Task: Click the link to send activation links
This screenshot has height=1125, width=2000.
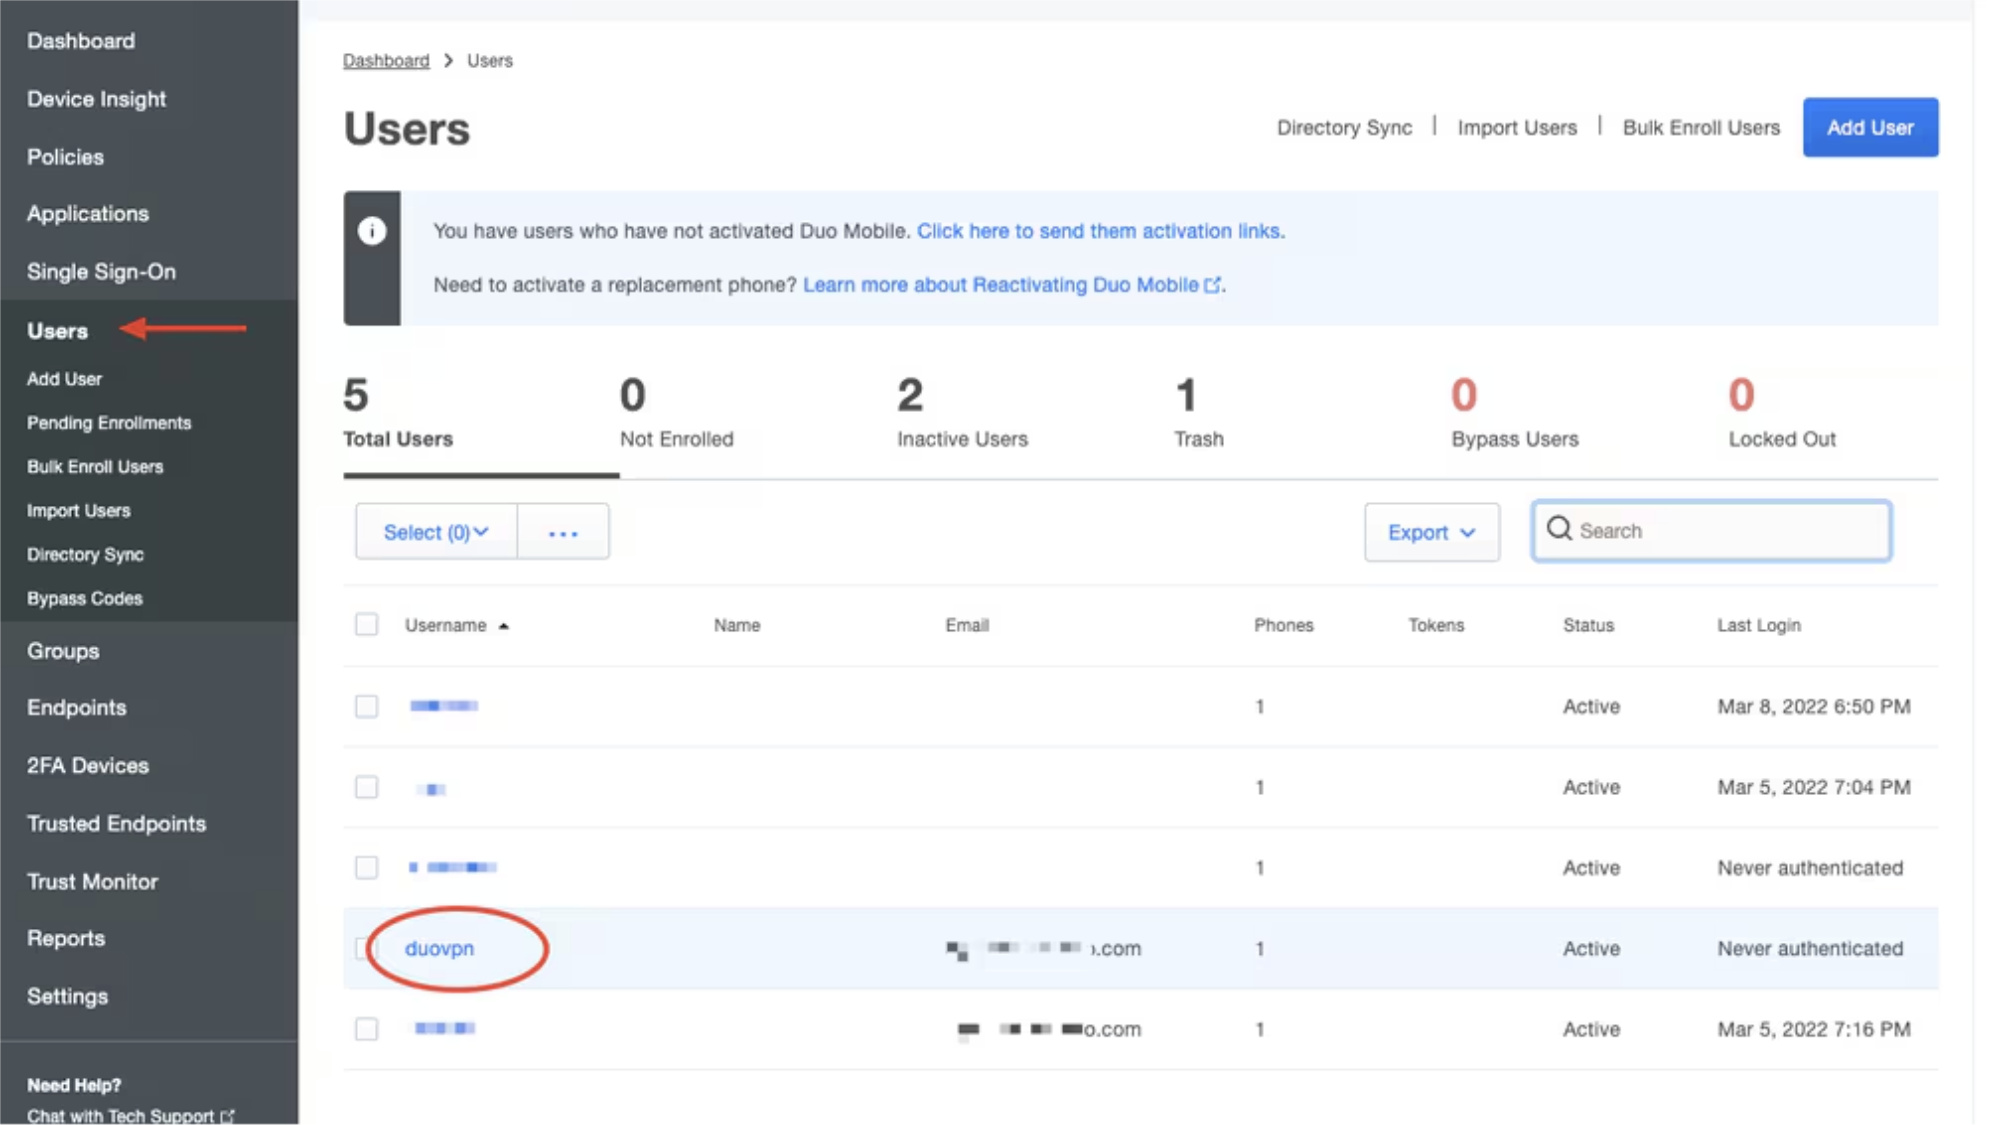Action: coord(1099,230)
